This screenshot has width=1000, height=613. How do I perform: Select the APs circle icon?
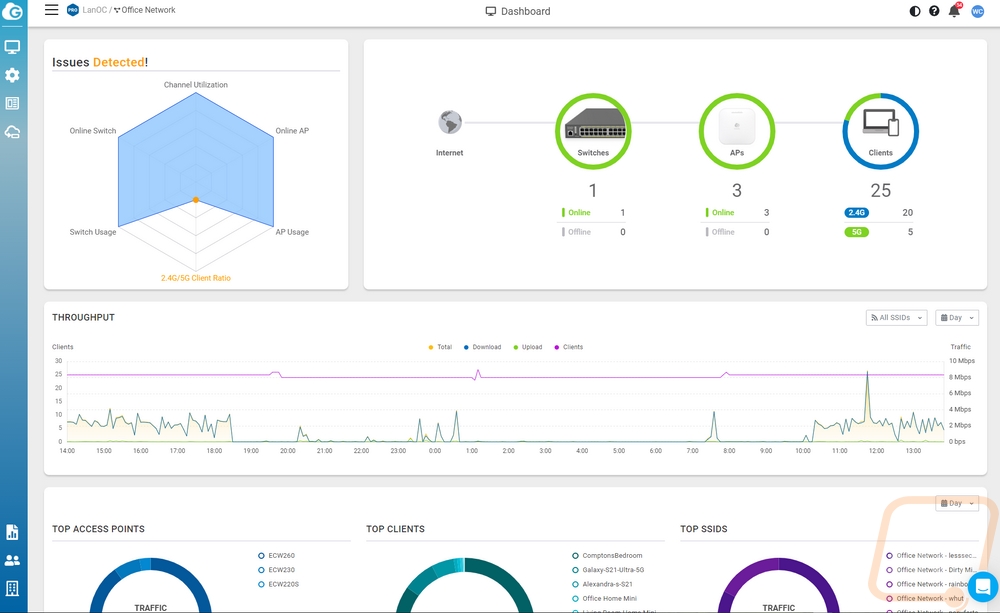click(x=737, y=131)
